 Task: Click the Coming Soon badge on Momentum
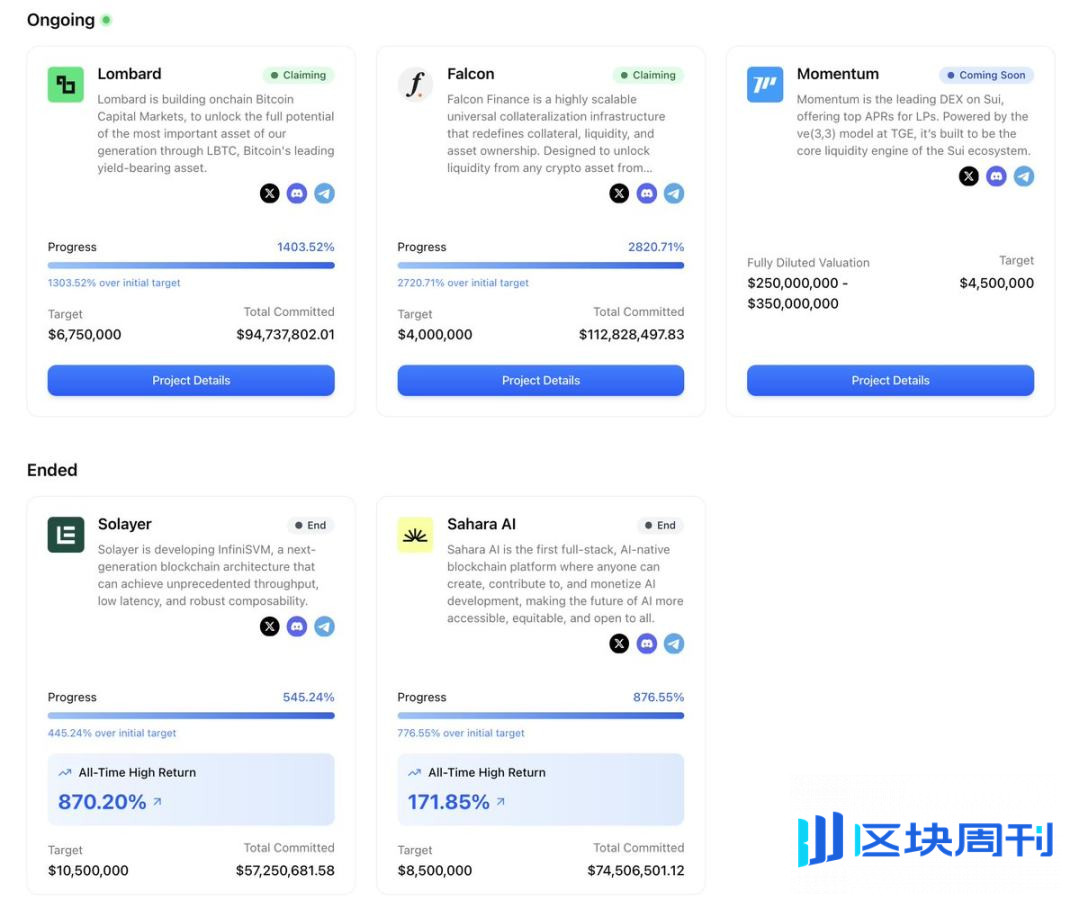pyautogui.click(x=986, y=75)
